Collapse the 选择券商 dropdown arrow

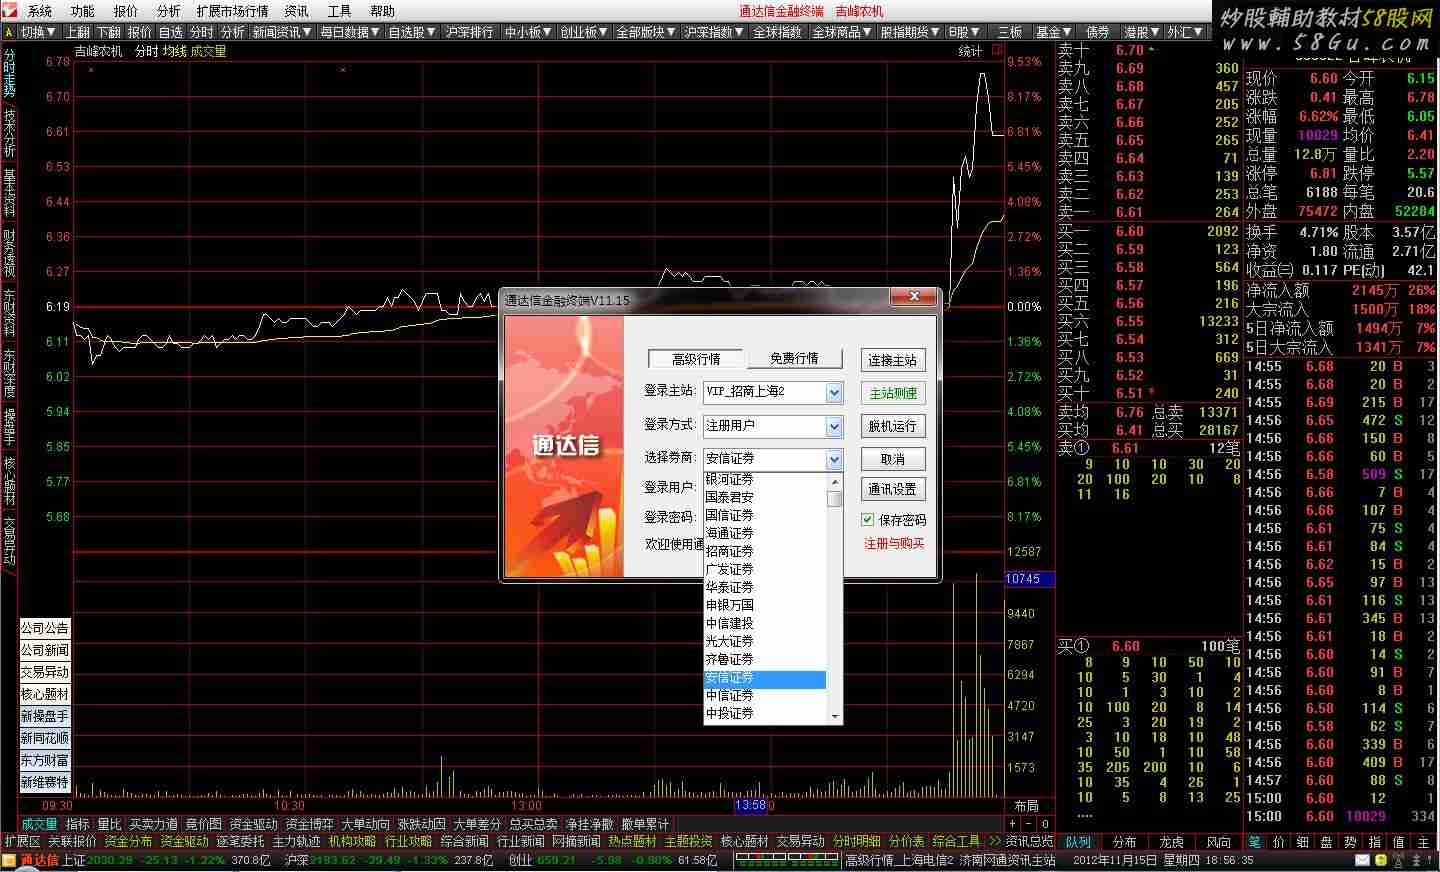point(835,459)
